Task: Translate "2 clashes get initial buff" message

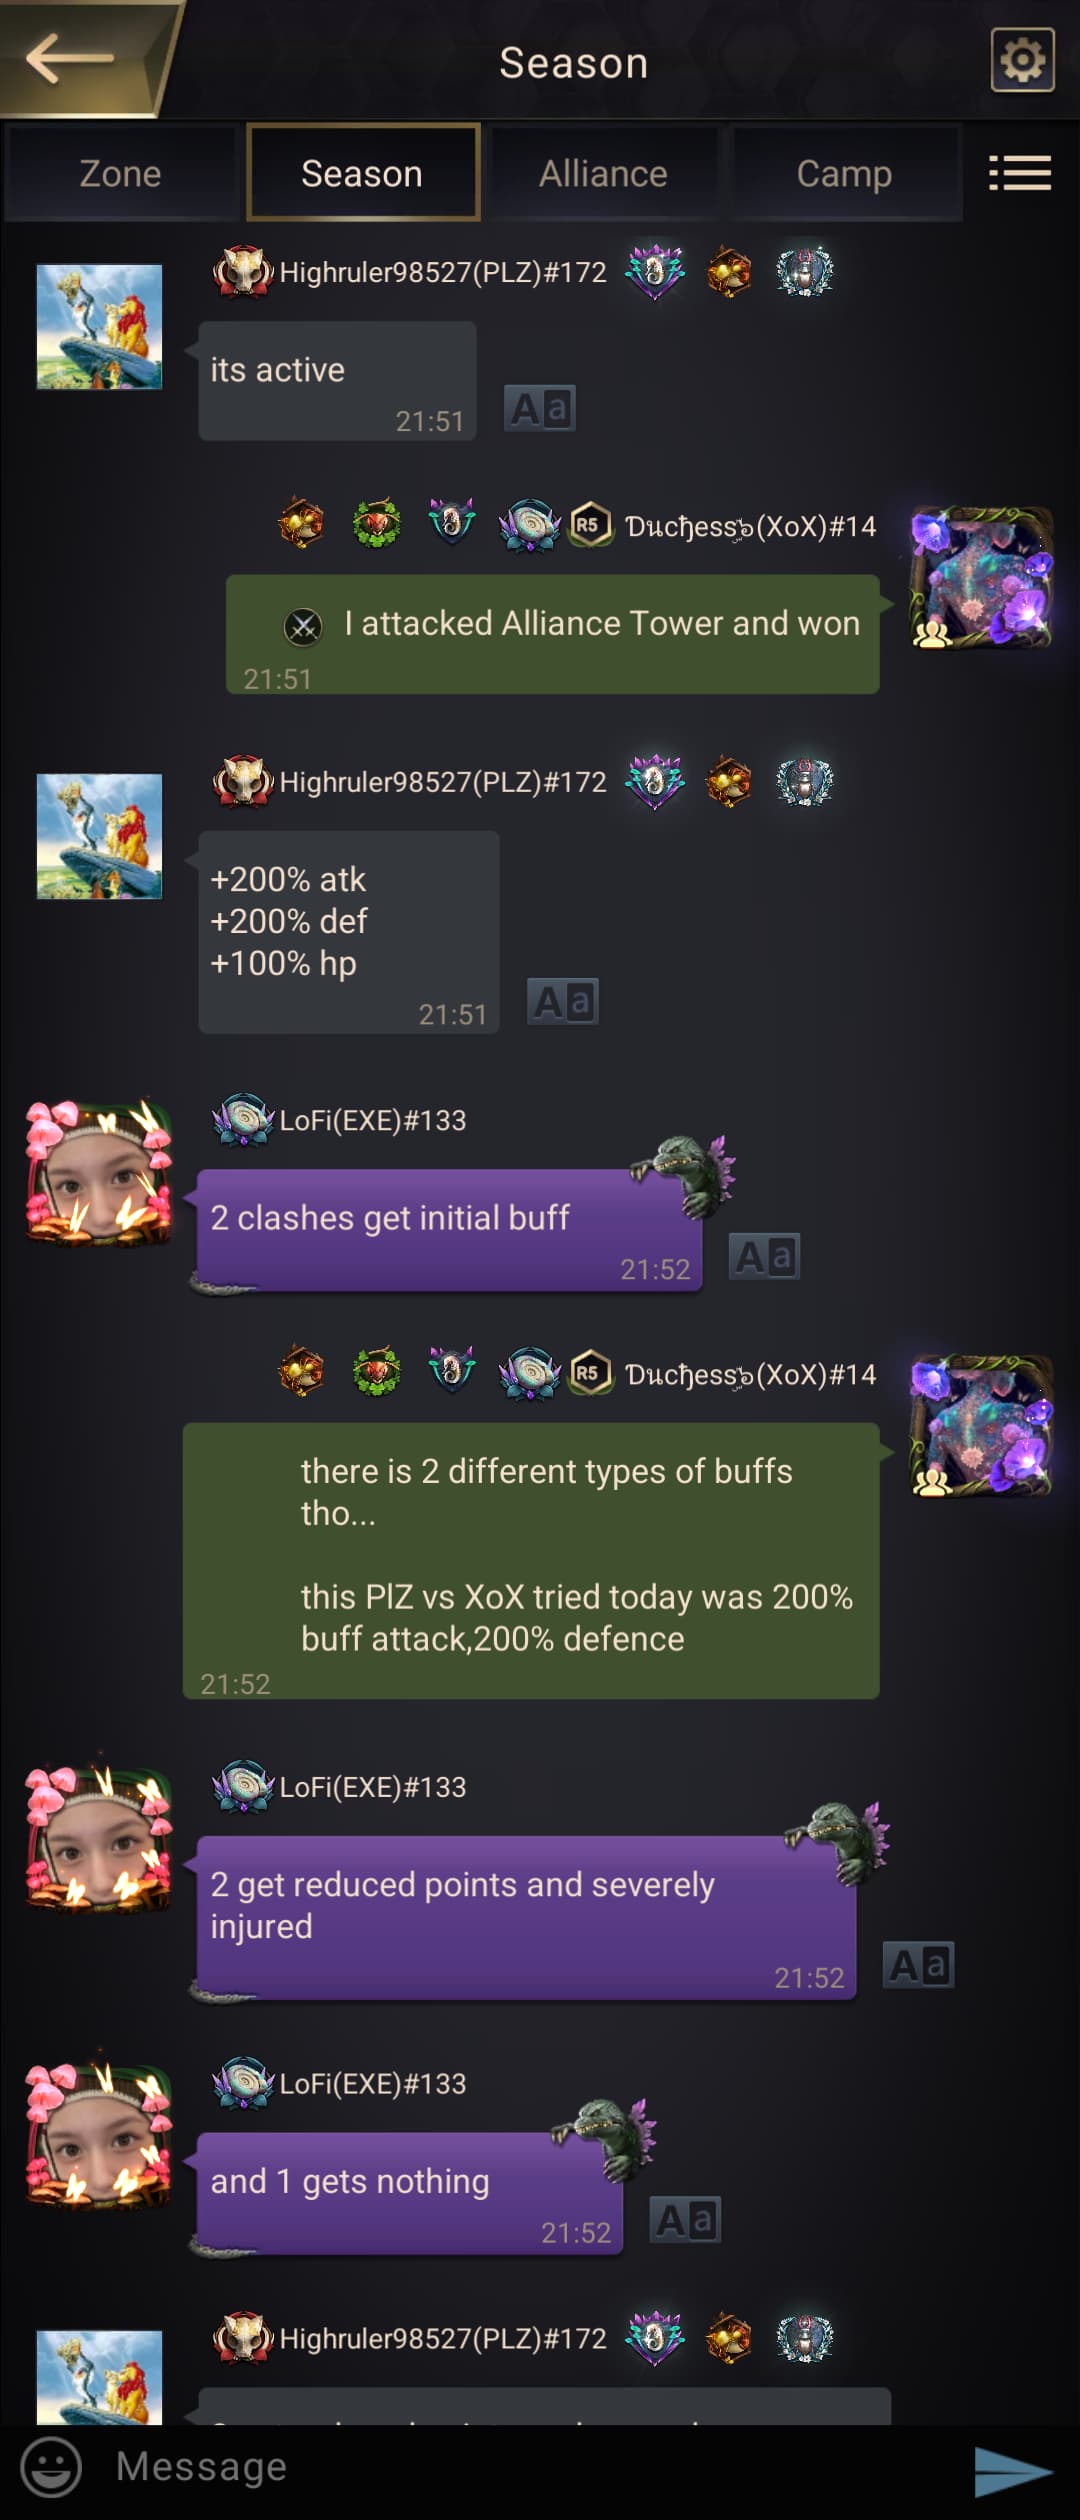Action: pyautogui.click(x=764, y=1257)
